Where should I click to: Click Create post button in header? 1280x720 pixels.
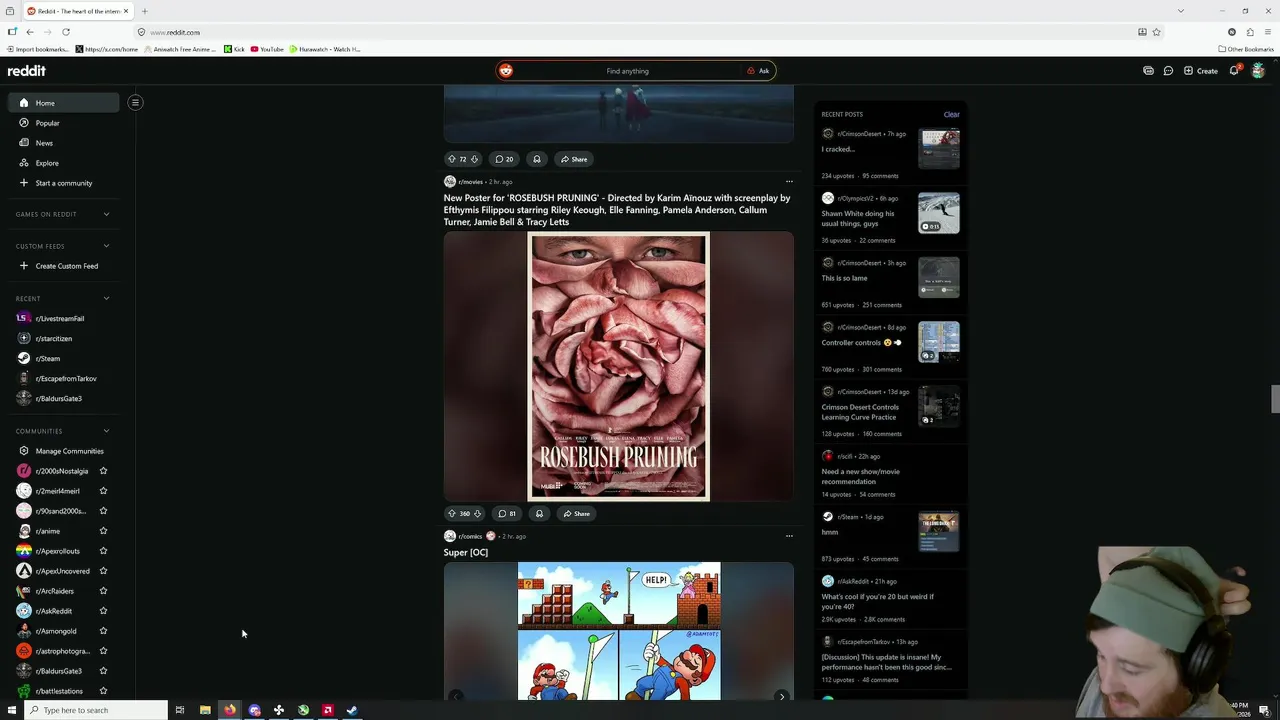click(x=1201, y=71)
